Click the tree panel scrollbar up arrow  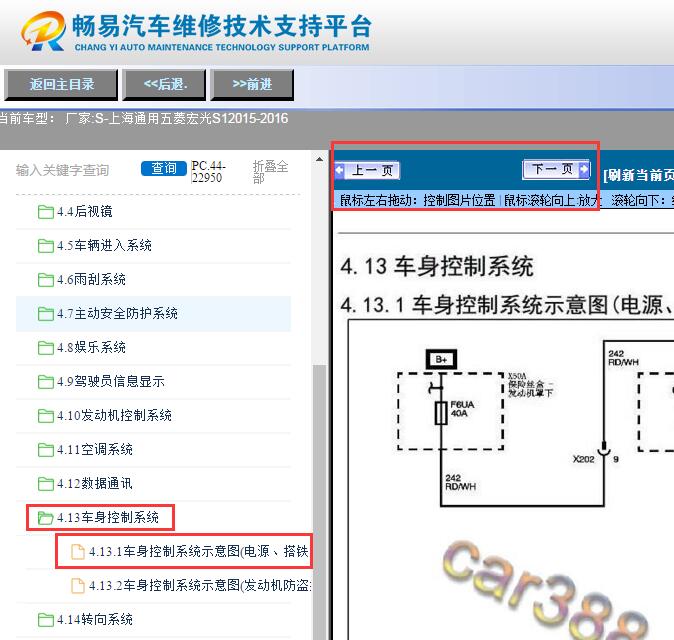tap(319, 159)
